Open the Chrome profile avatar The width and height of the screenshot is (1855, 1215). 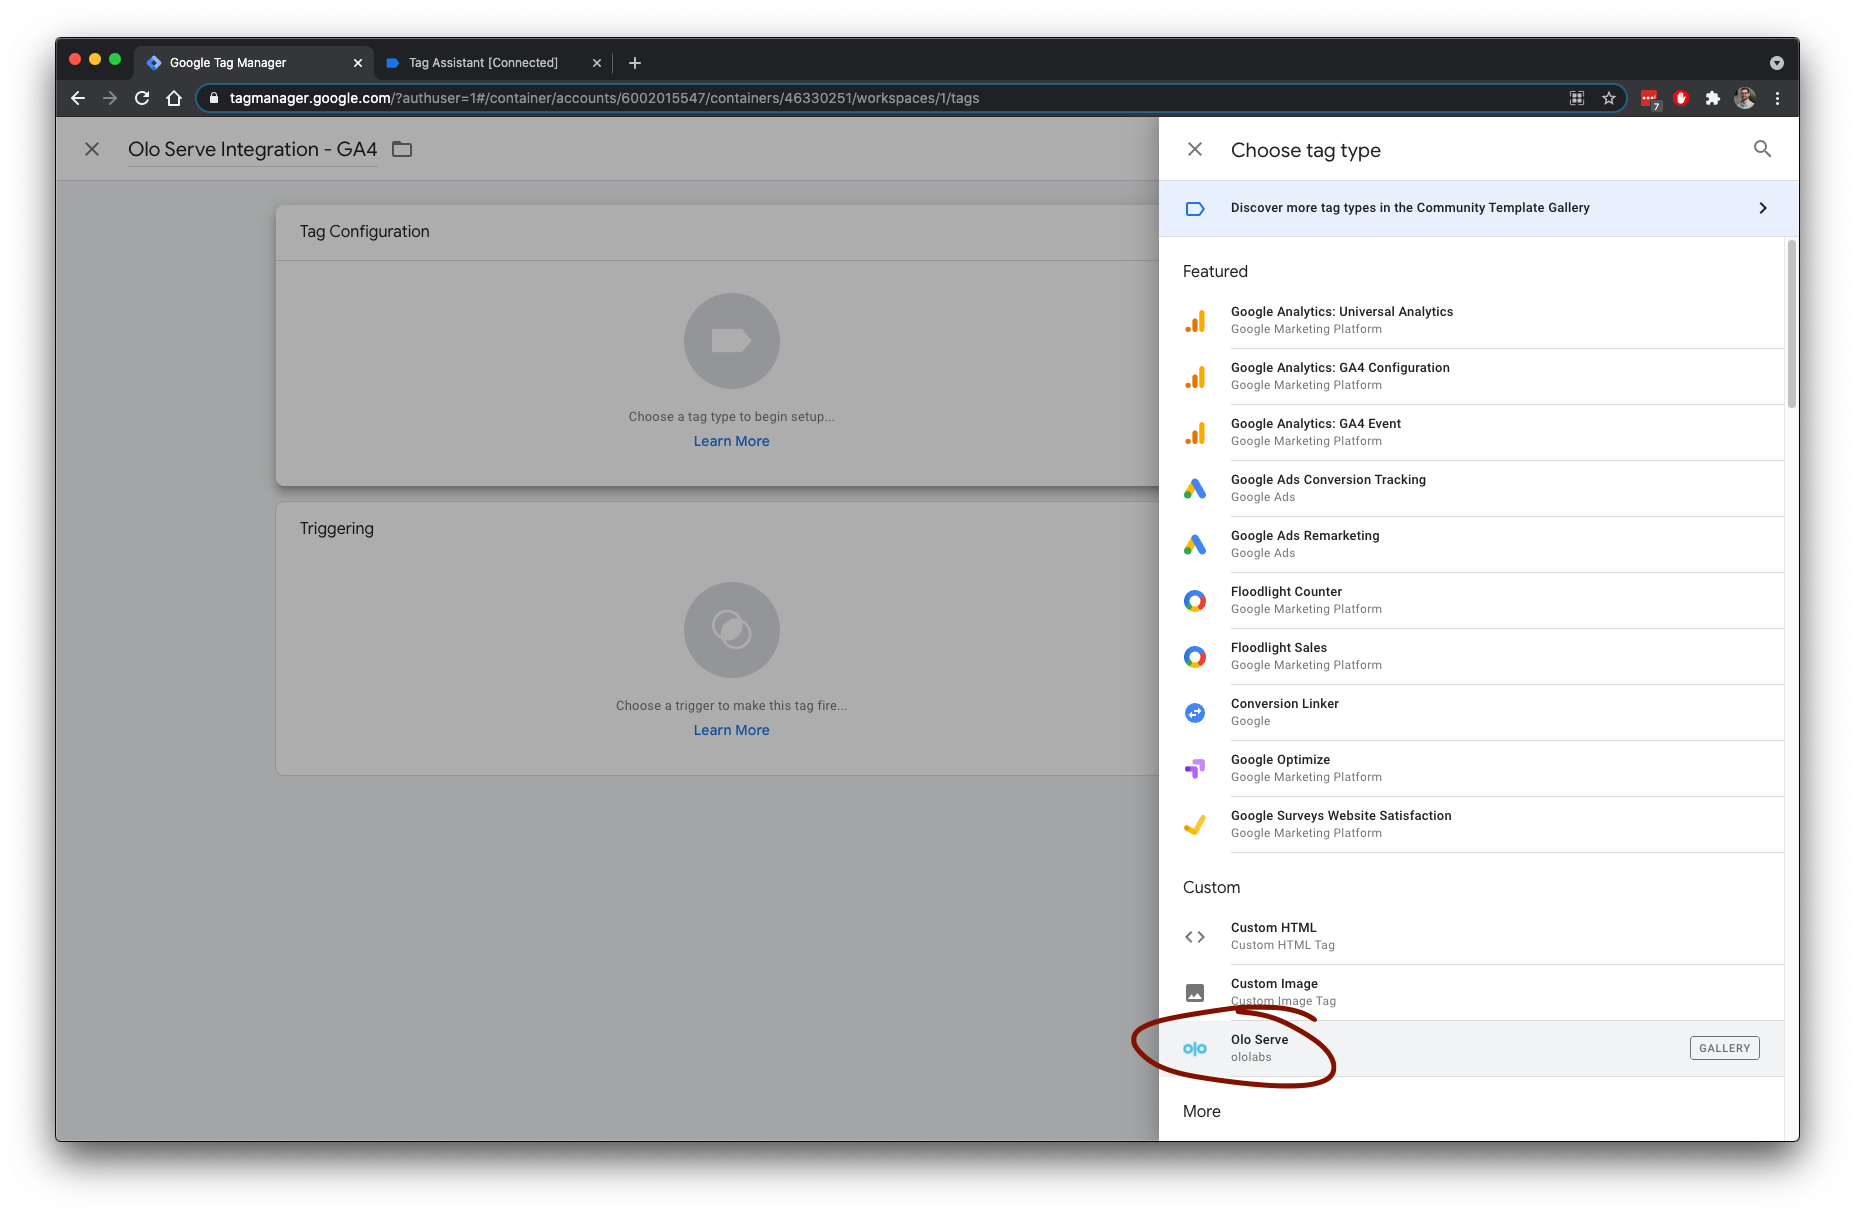pyautogui.click(x=1745, y=98)
